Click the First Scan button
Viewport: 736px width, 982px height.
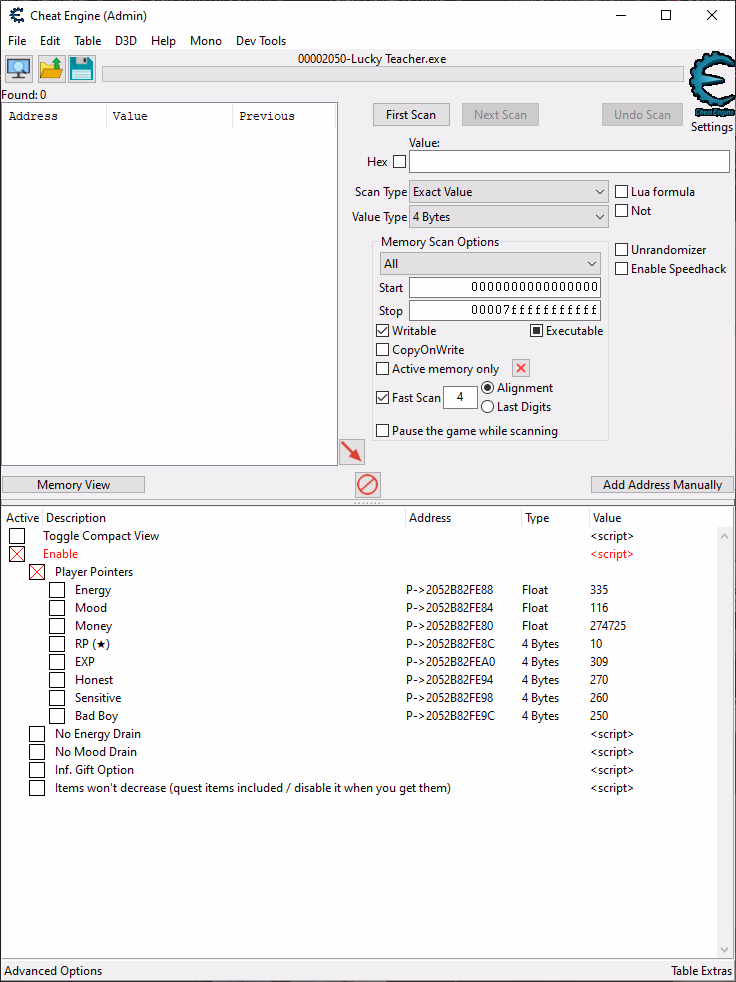click(411, 115)
